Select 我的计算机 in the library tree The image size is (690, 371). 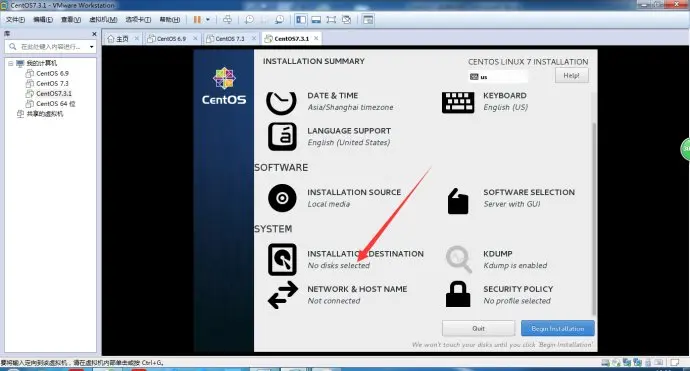click(41, 63)
